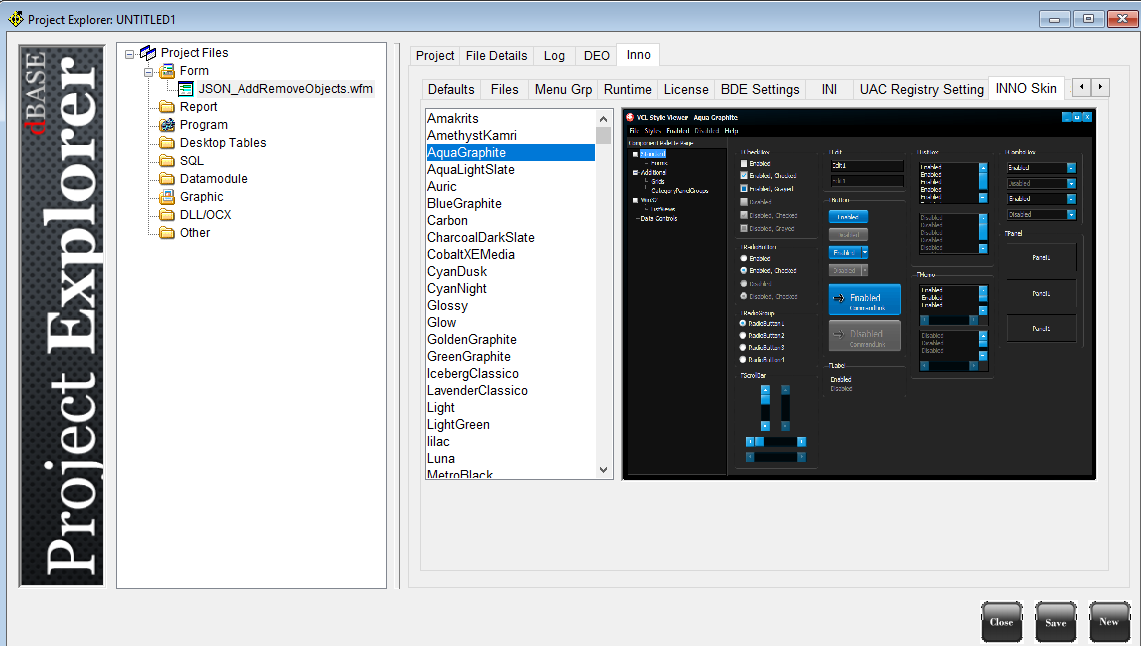Open the Runtime sub-tab
The image size is (1141, 646).
(x=627, y=89)
